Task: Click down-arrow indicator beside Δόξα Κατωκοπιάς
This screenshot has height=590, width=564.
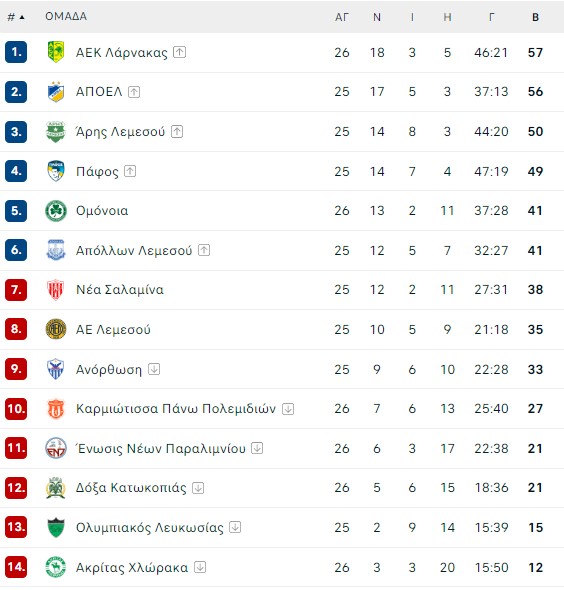Action: coord(198,488)
